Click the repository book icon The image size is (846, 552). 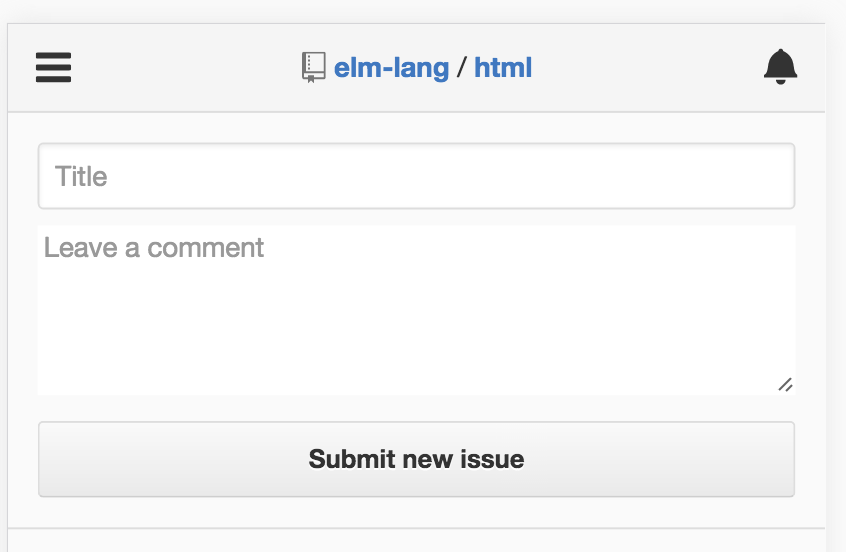pos(313,67)
